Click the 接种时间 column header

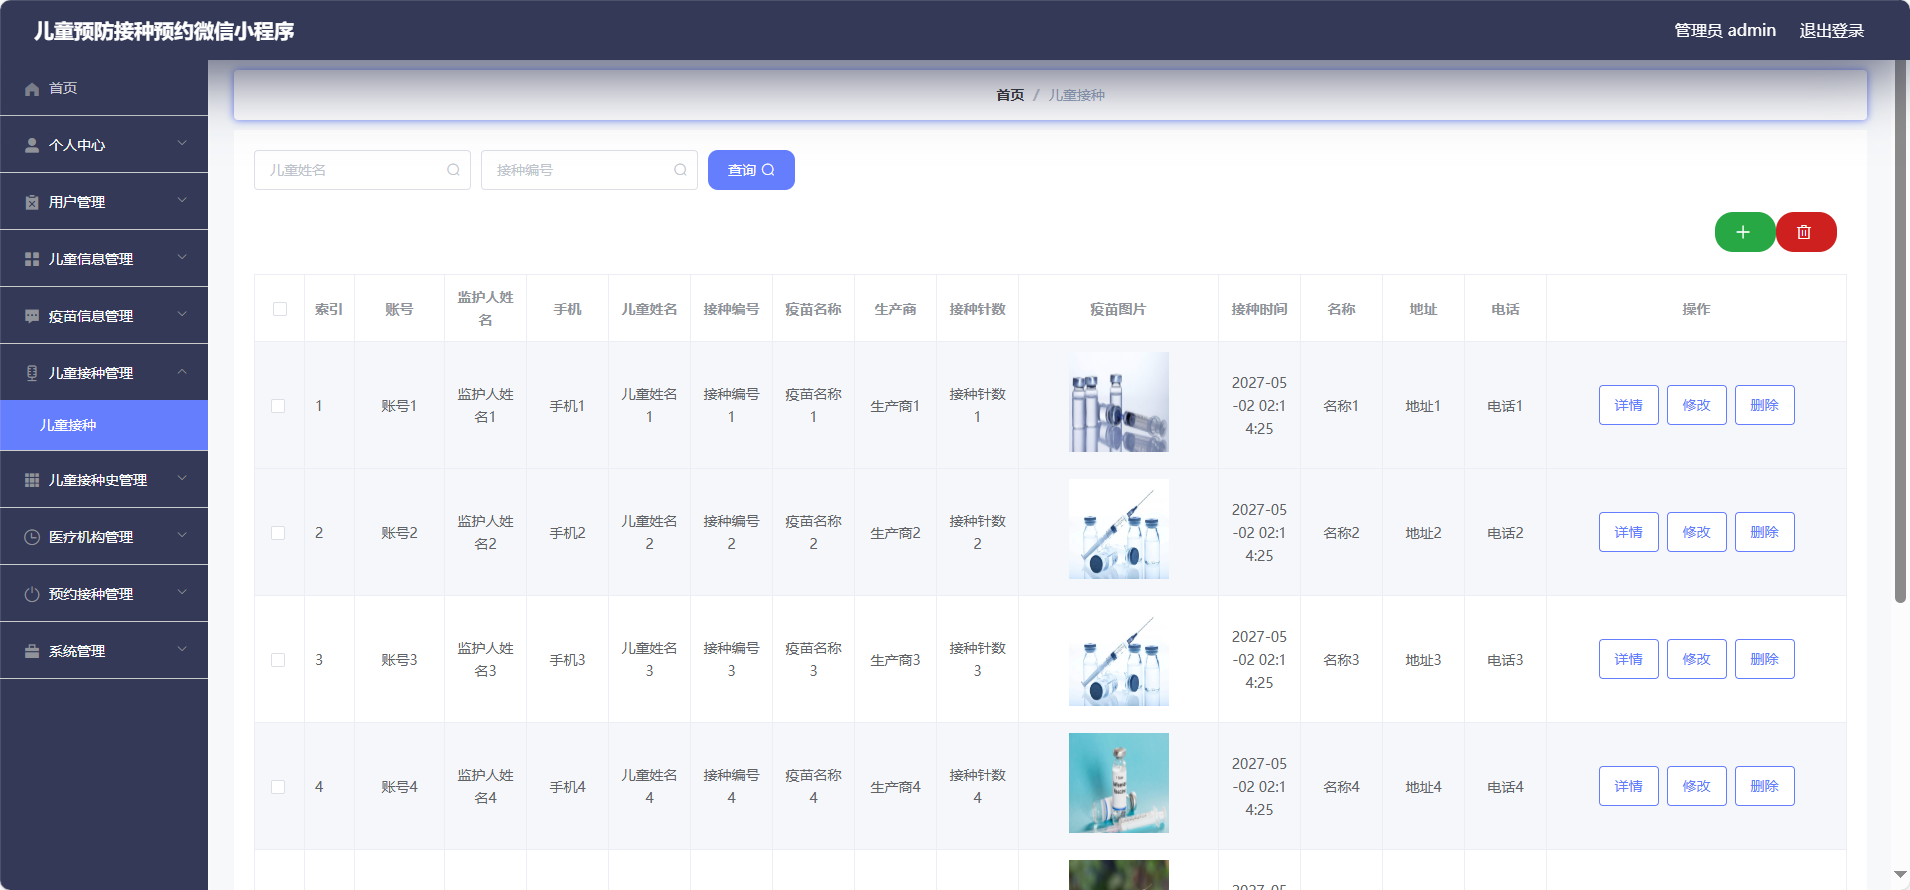[x=1260, y=309]
